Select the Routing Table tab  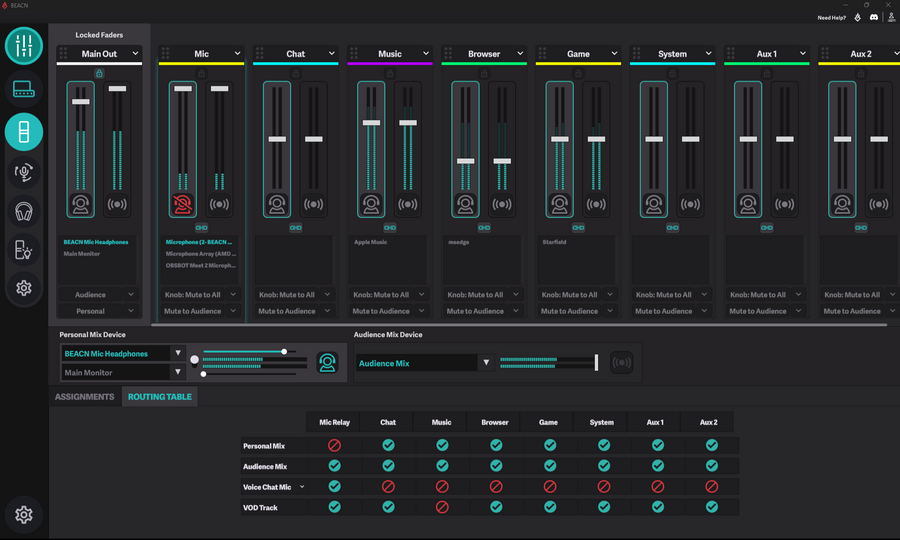tap(160, 397)
